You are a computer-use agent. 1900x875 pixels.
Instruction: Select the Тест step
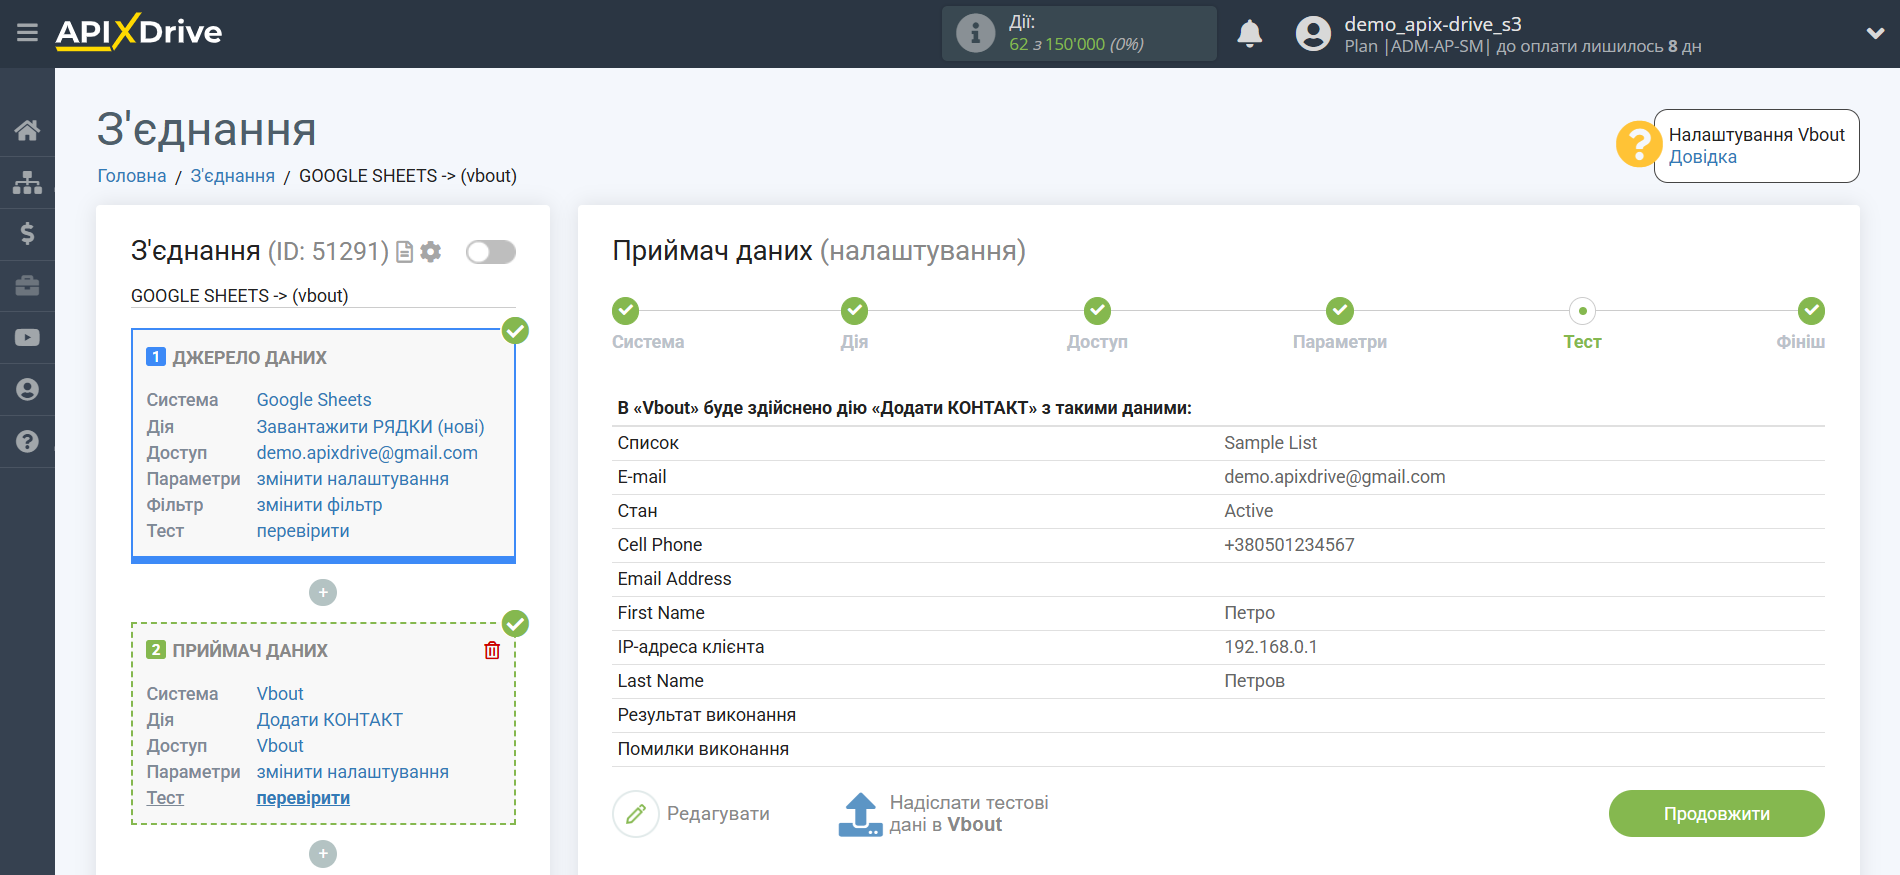(x=1582, y=311)
